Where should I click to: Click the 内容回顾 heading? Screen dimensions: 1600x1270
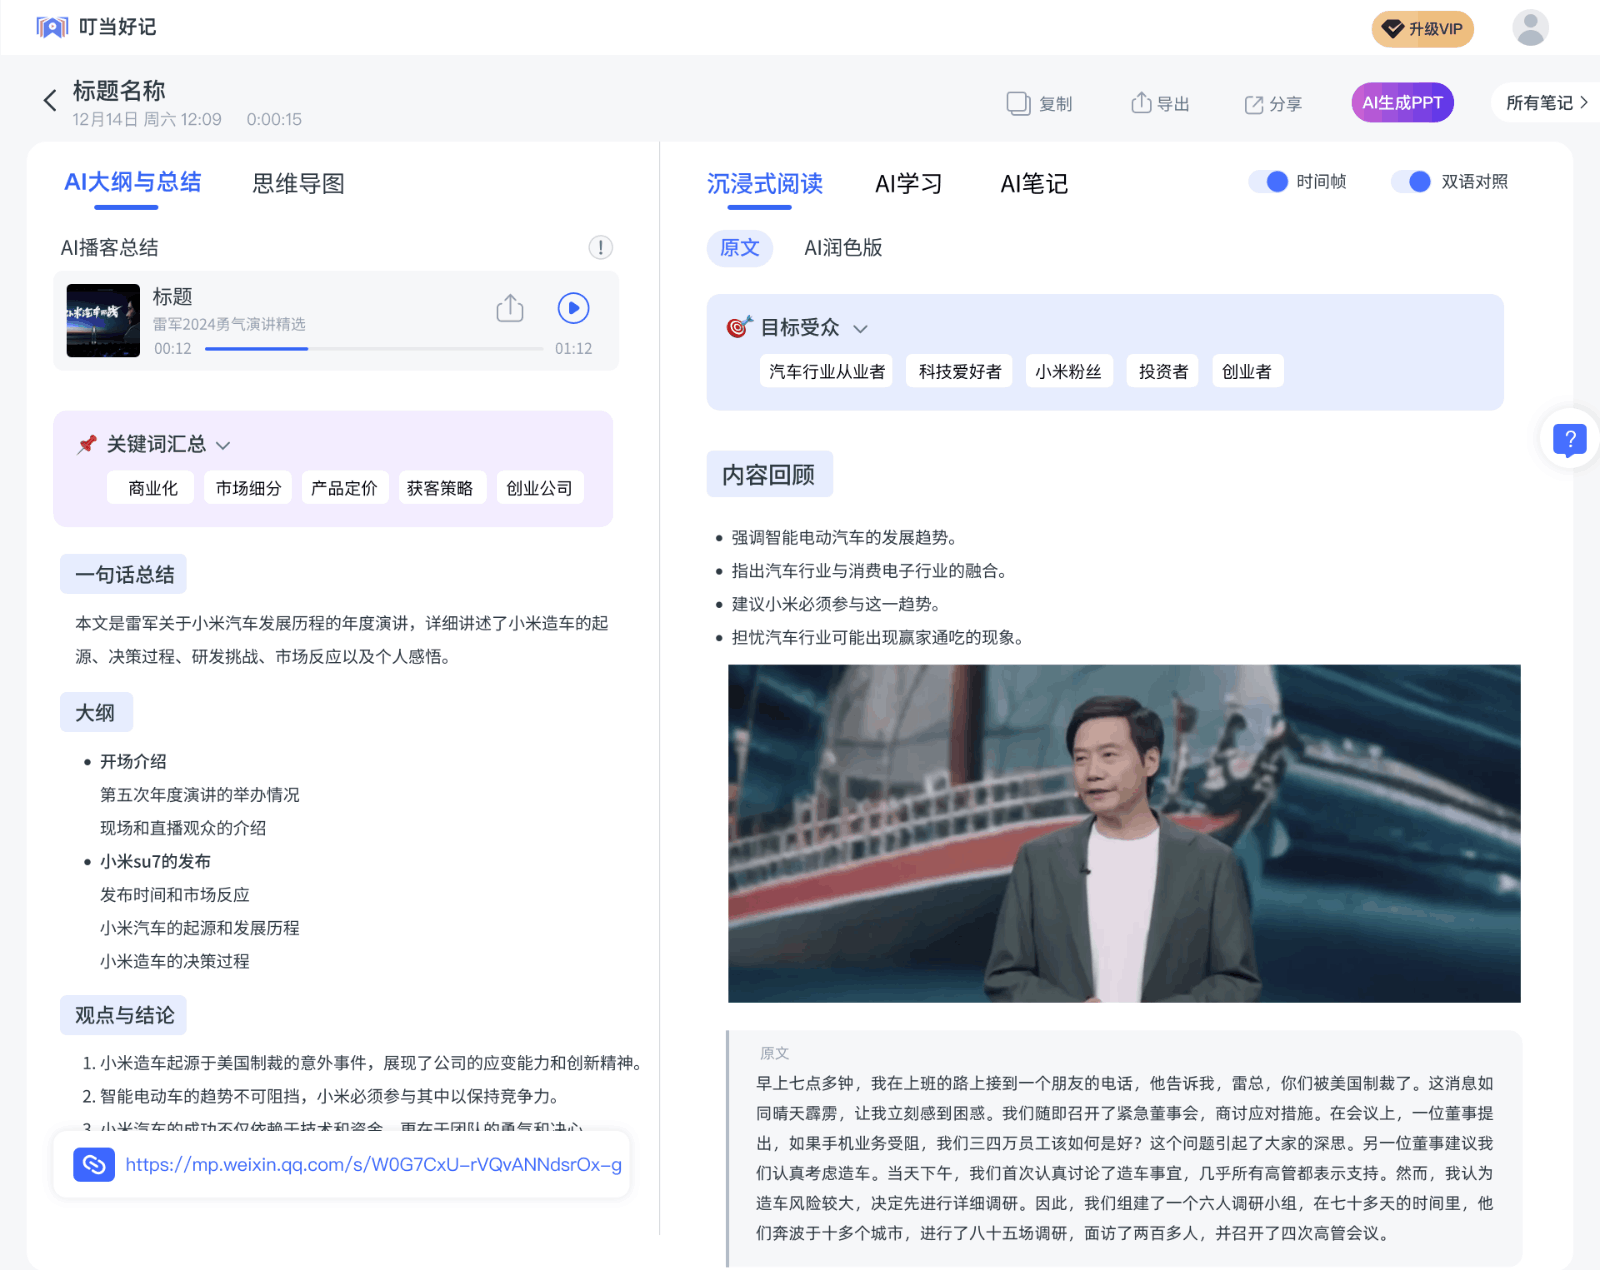769,474
